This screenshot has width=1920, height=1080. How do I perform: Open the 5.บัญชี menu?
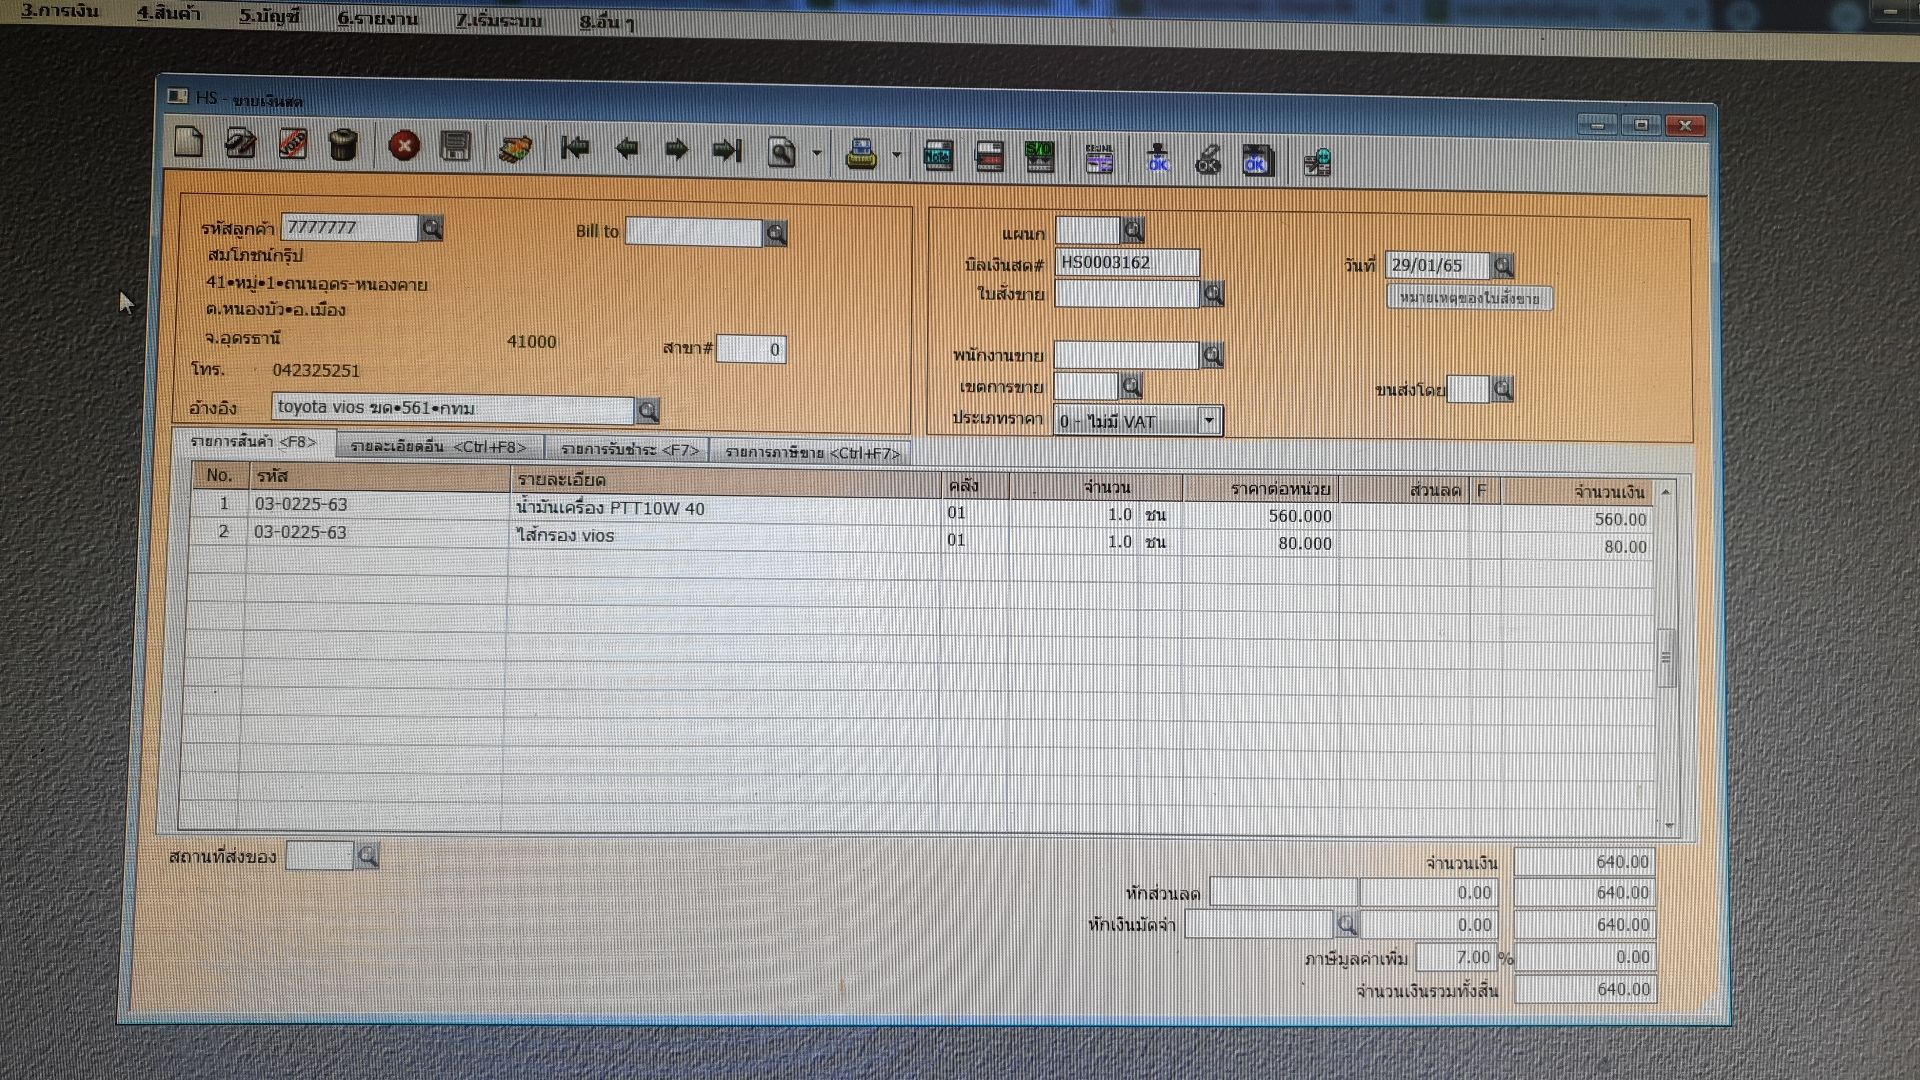[x=269, y=16]
